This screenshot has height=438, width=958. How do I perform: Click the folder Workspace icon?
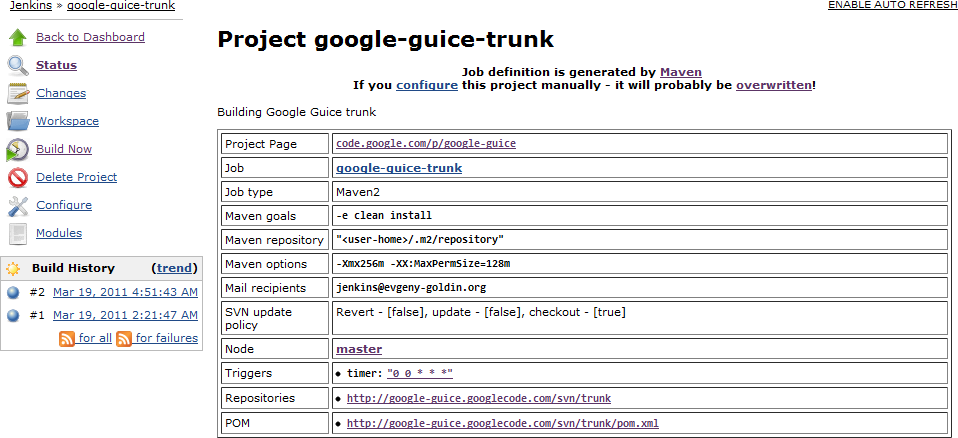pos(18,121)
